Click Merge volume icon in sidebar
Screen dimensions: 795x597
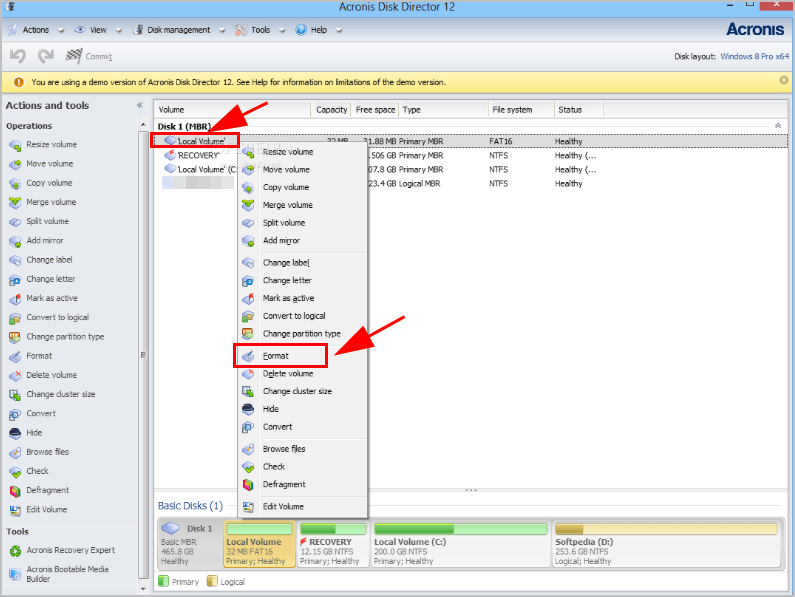[15, 203]
